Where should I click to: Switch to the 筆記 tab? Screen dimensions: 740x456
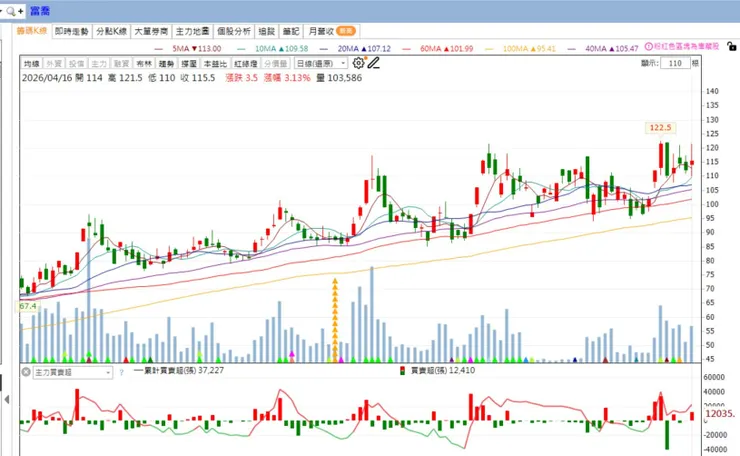click(291, 31)
